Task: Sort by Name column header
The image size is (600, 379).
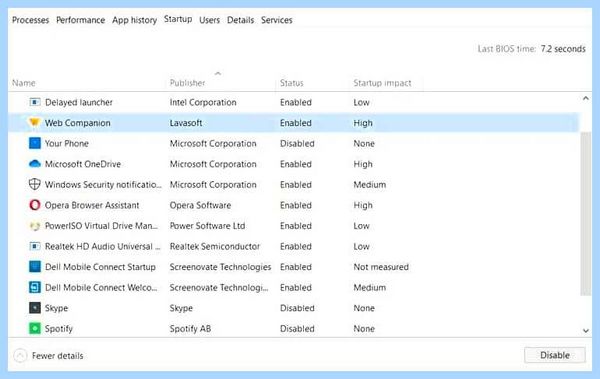Action: tap(24, 83)
